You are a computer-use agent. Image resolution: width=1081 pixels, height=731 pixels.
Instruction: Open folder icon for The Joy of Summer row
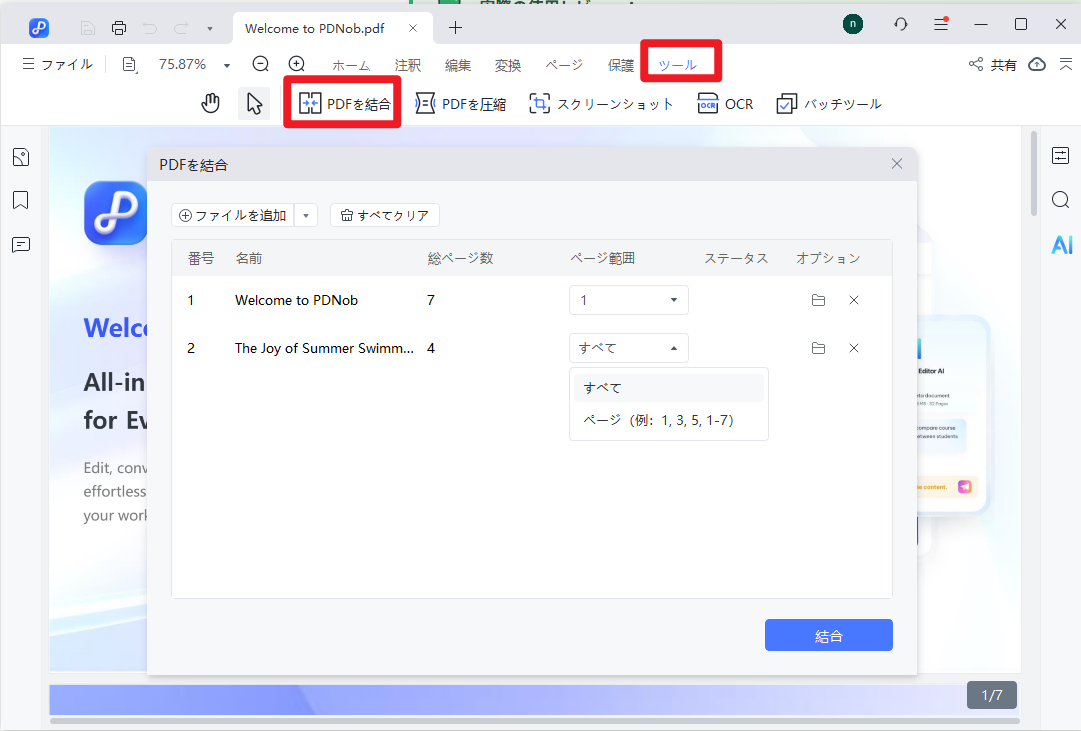point(818,348)
